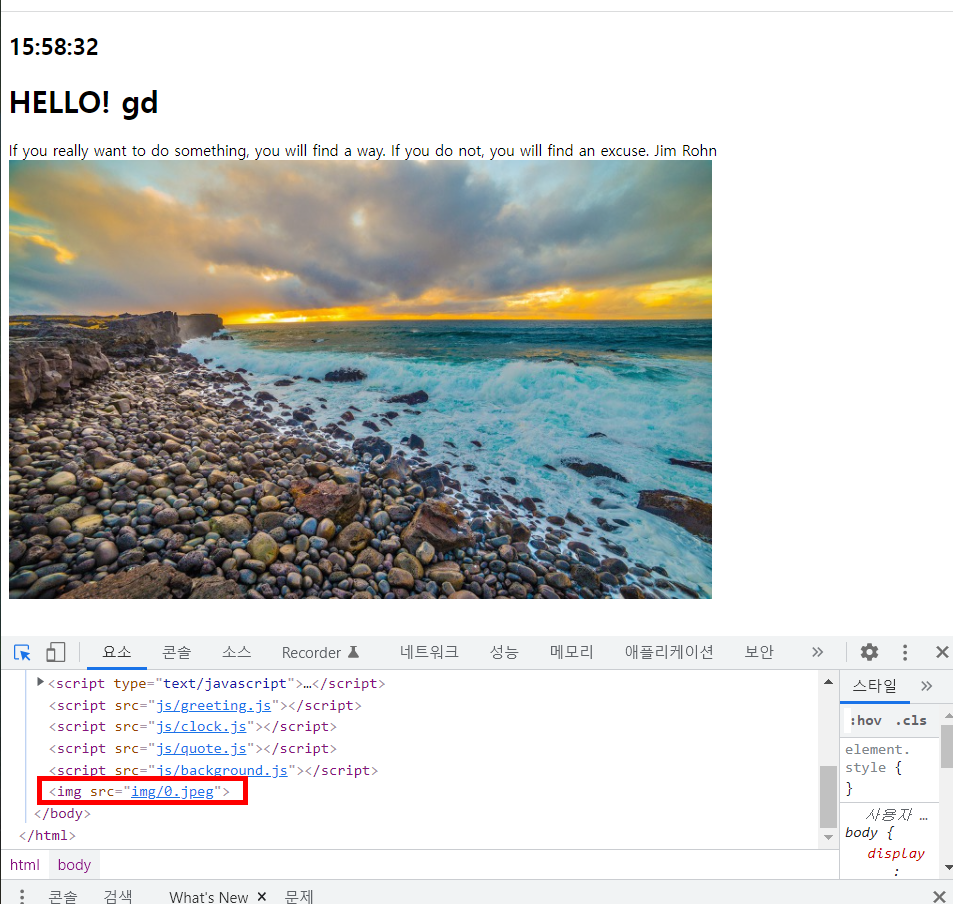953x904 pixels.
Task: Switch to the 네트워크 tab
Action: pyautogui.click(x=429, y=652)
